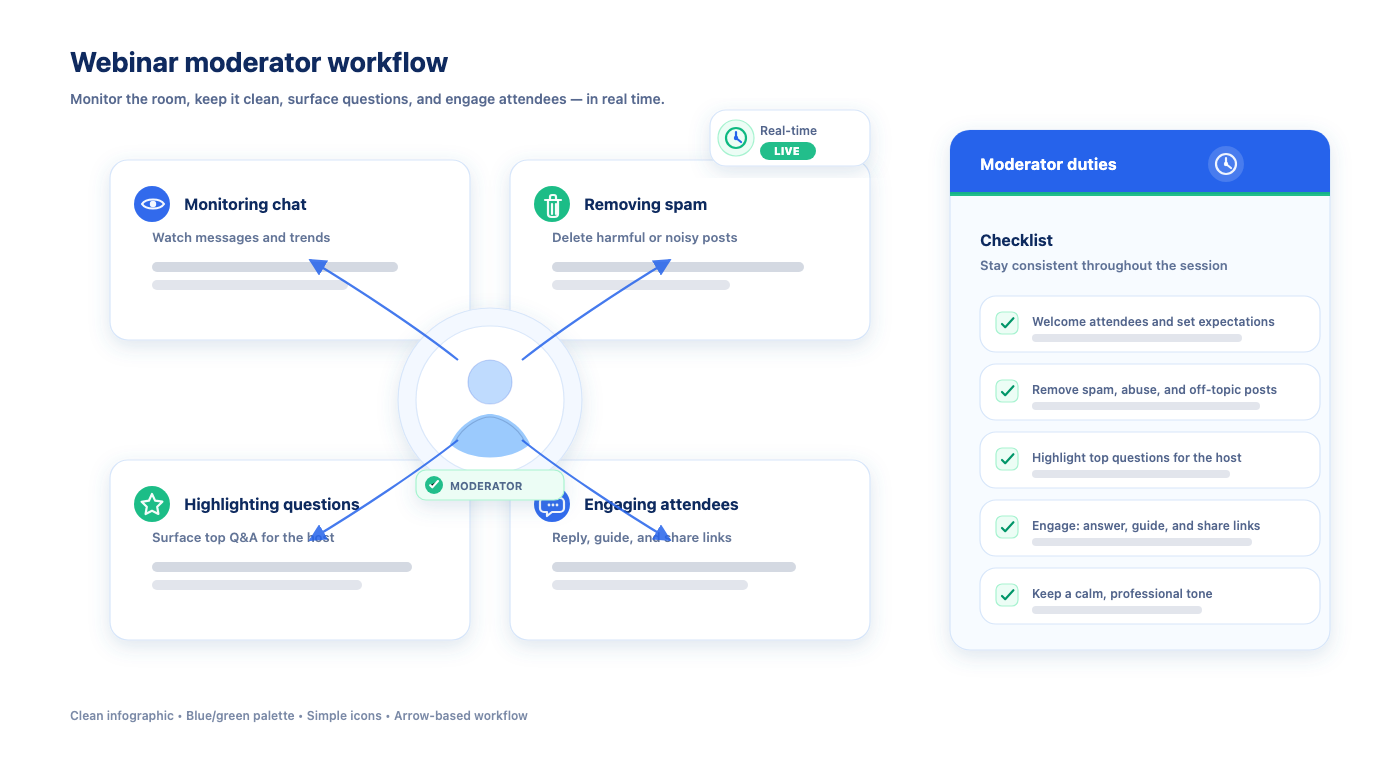This screenshot has height=760, width=1400.
Task: Click the clock icon in Moderator duties header
Action: pos(1225,164)
